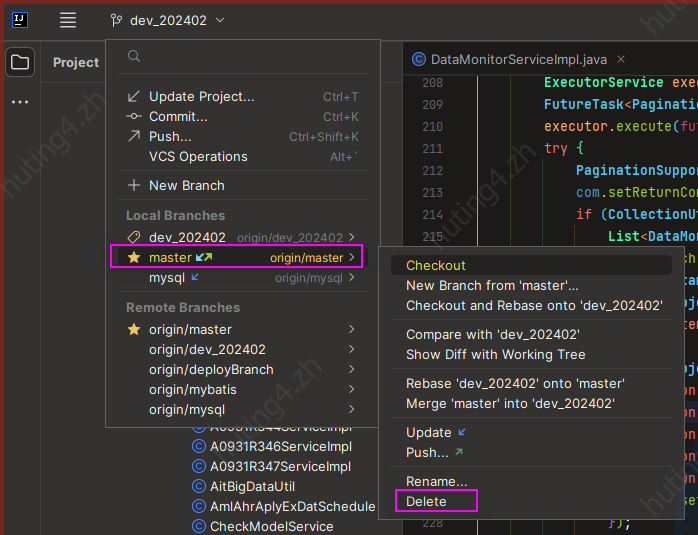Viewport: 698px width, 535px height.
Task: Open VCS Operations entry
Action: pyautogui.click(x=243, y=157)
